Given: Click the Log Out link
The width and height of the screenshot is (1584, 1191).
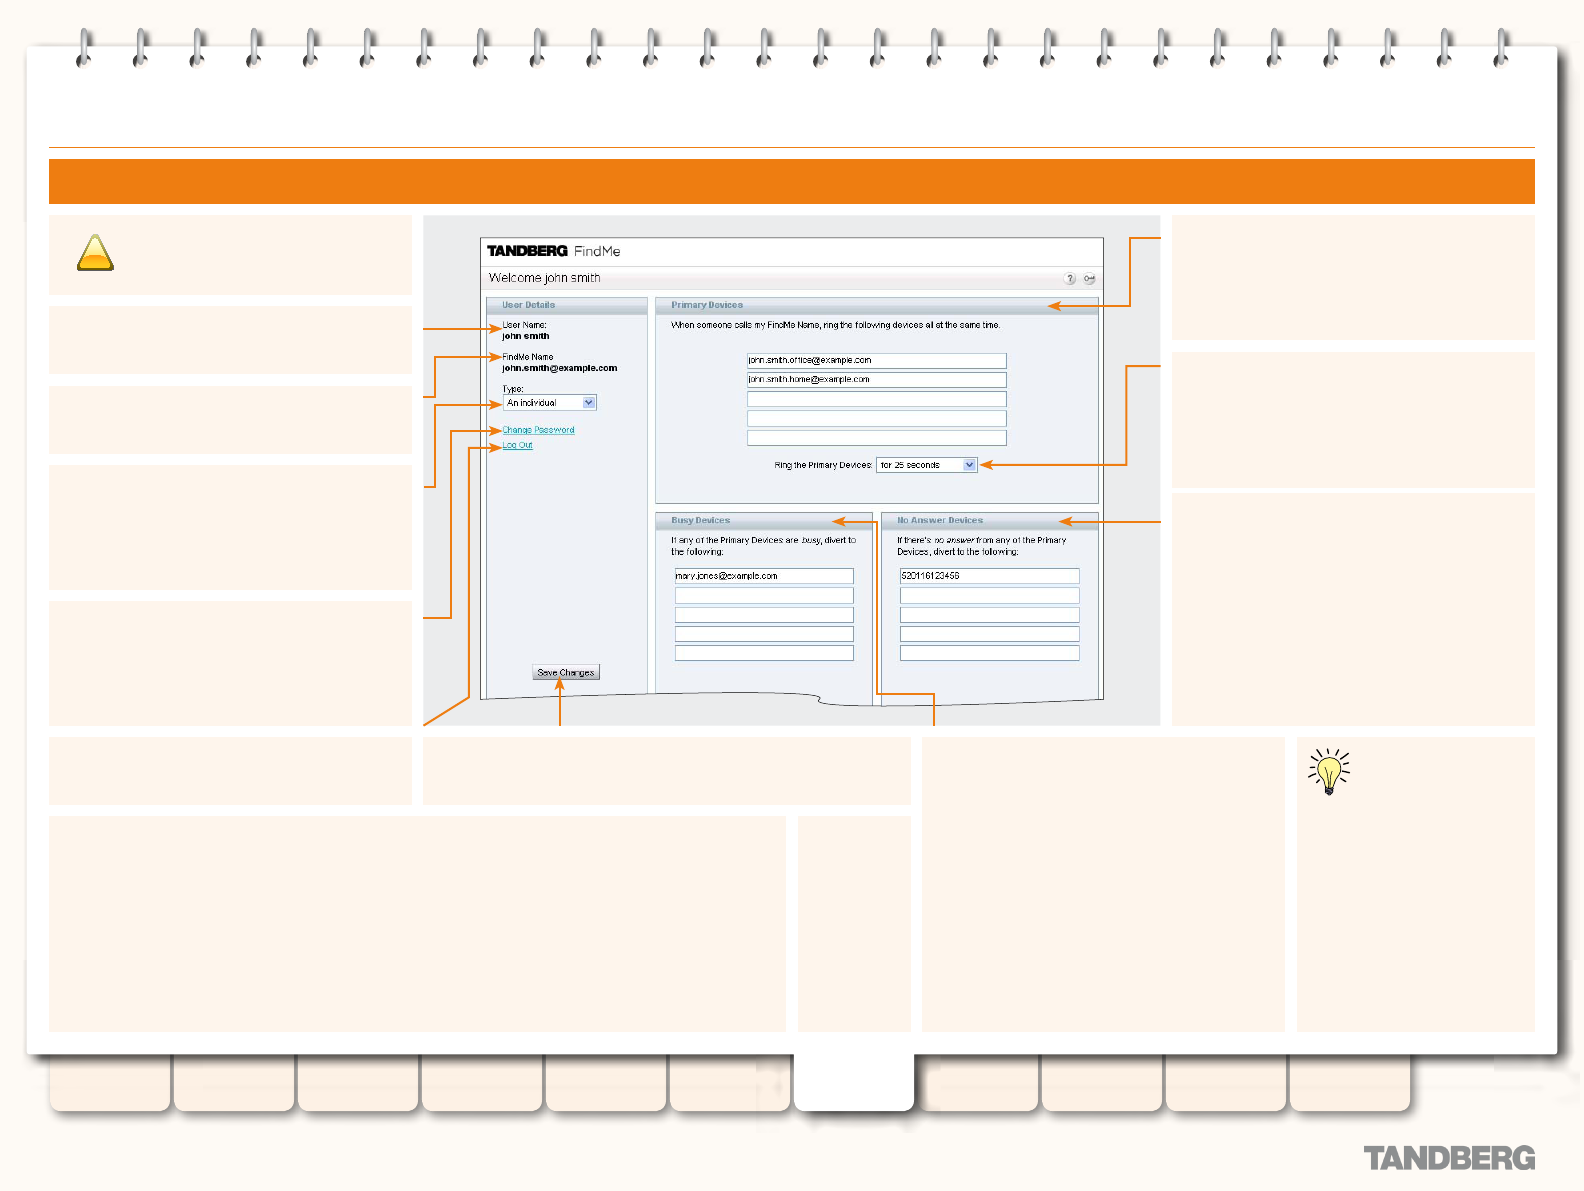Looking at the screenshot, I should pyautogui.click(x=517, y=445).
